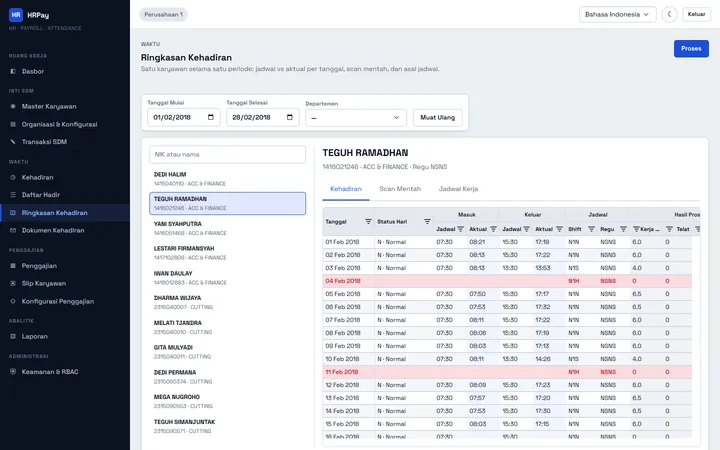Click the Dokumen Kehadiran sidebar icon
The width and height of the screenshot is (720, 450).
click(13, 231)
